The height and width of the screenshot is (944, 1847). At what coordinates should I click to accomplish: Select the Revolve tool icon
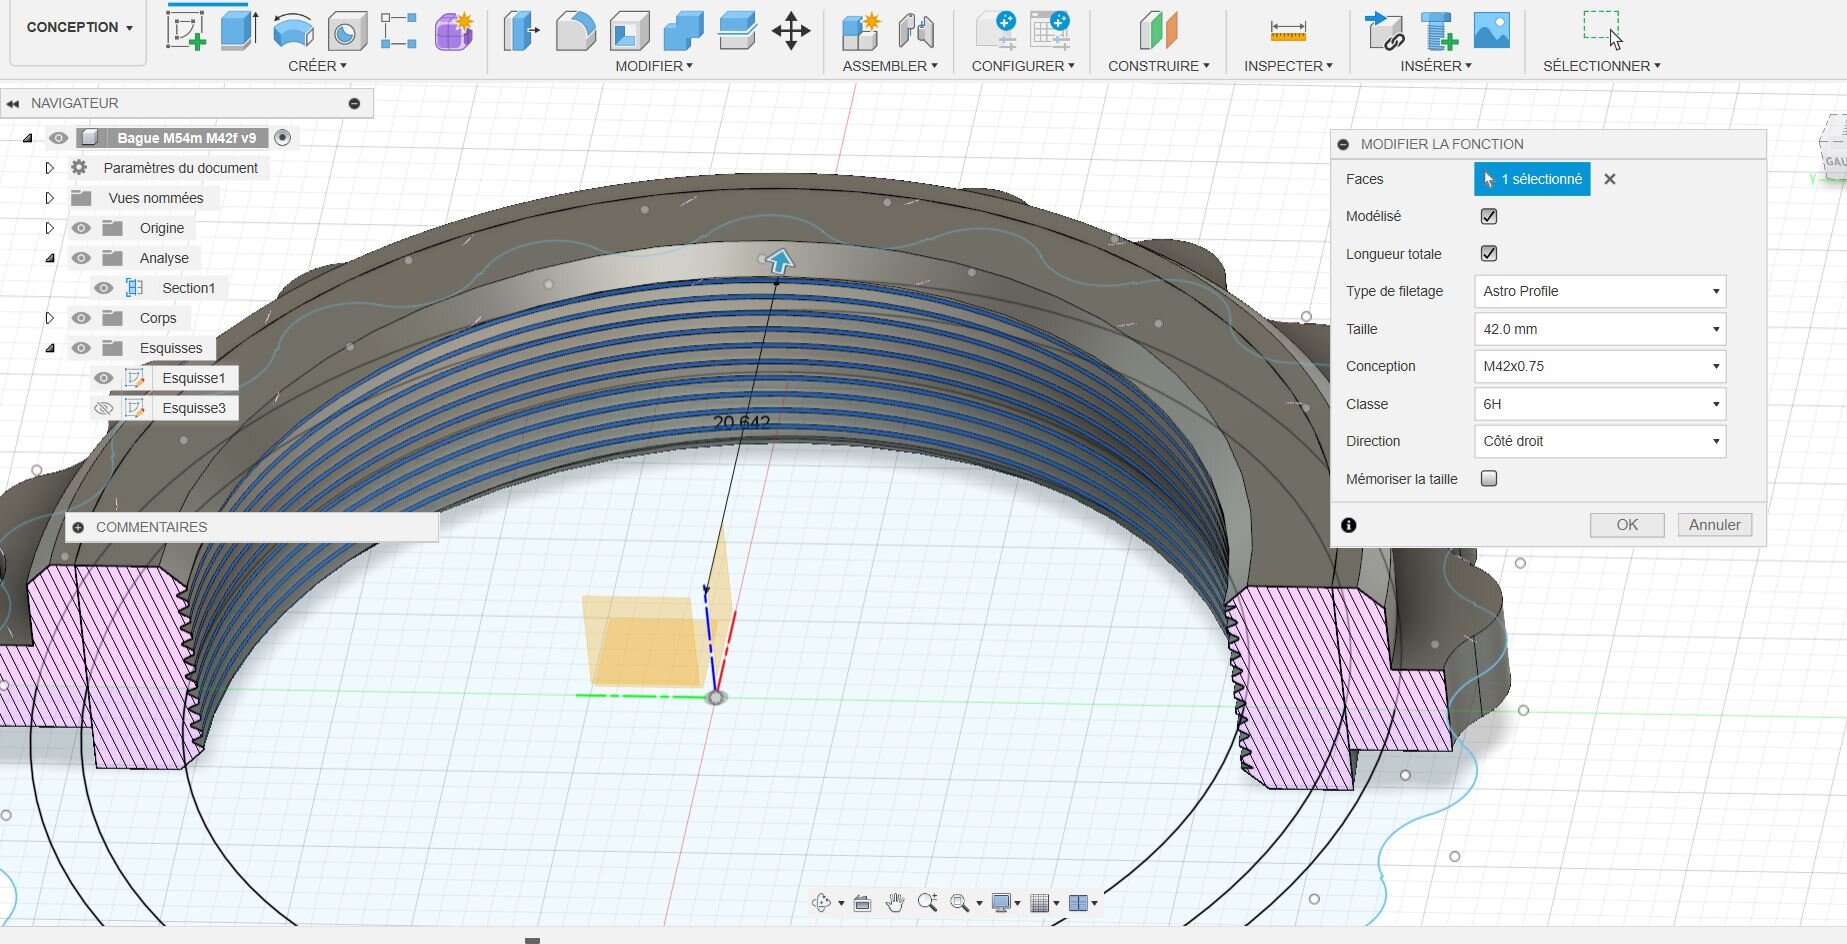coord(293,30)
